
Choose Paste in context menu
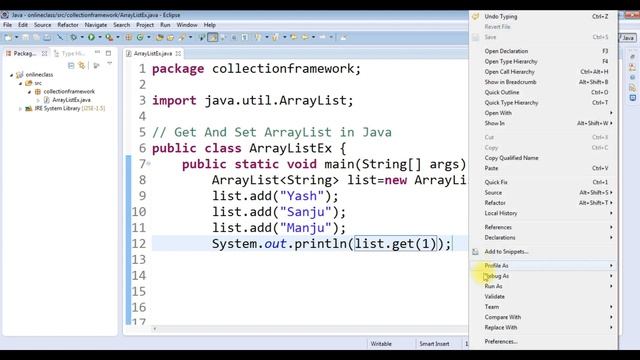pyautogui.click(x=544, y=168)
